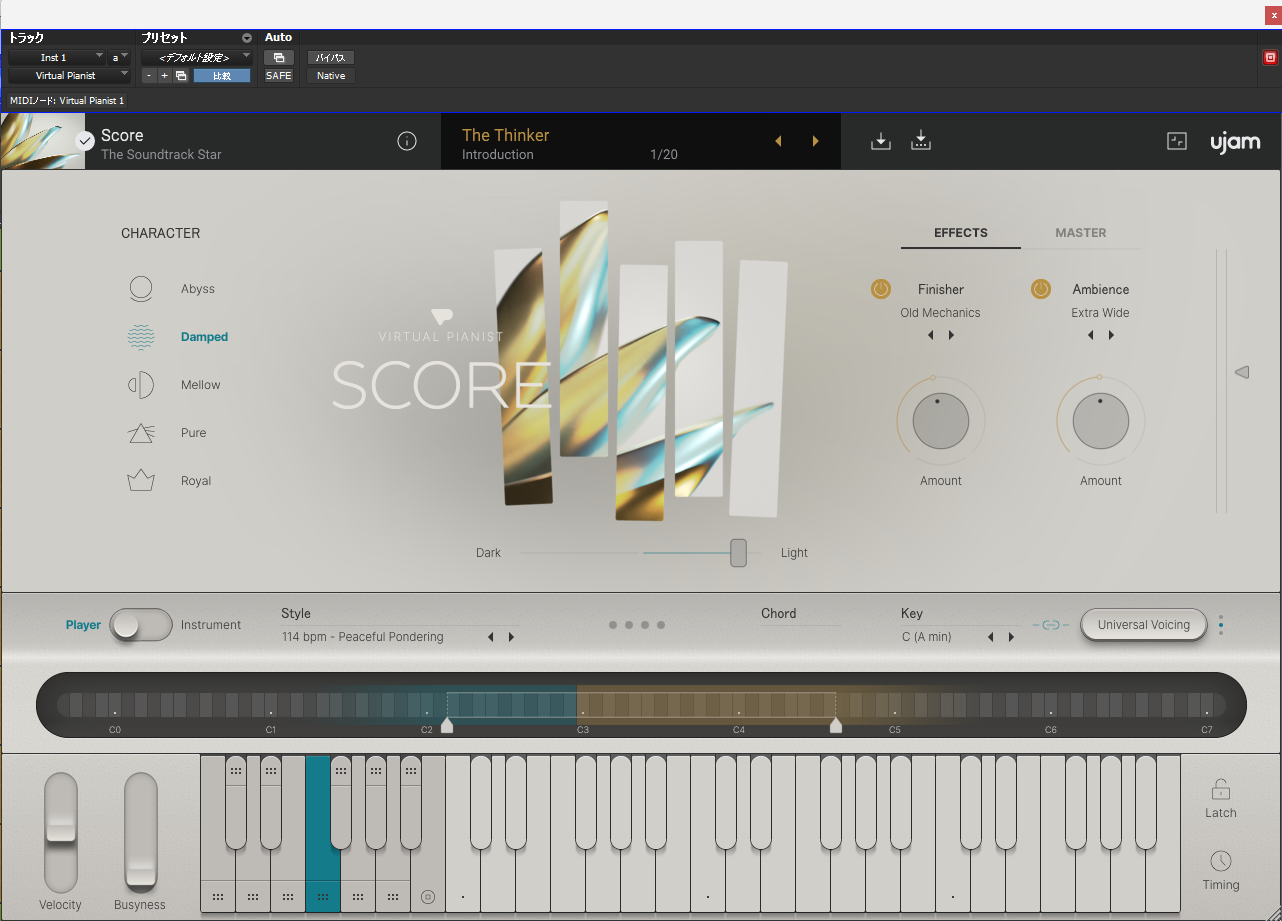Select next Ambience mode arrow

click(1111, 335)
